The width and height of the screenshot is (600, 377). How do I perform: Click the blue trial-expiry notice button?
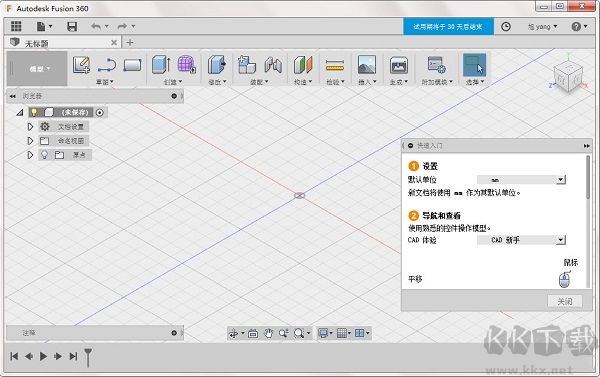448,26
